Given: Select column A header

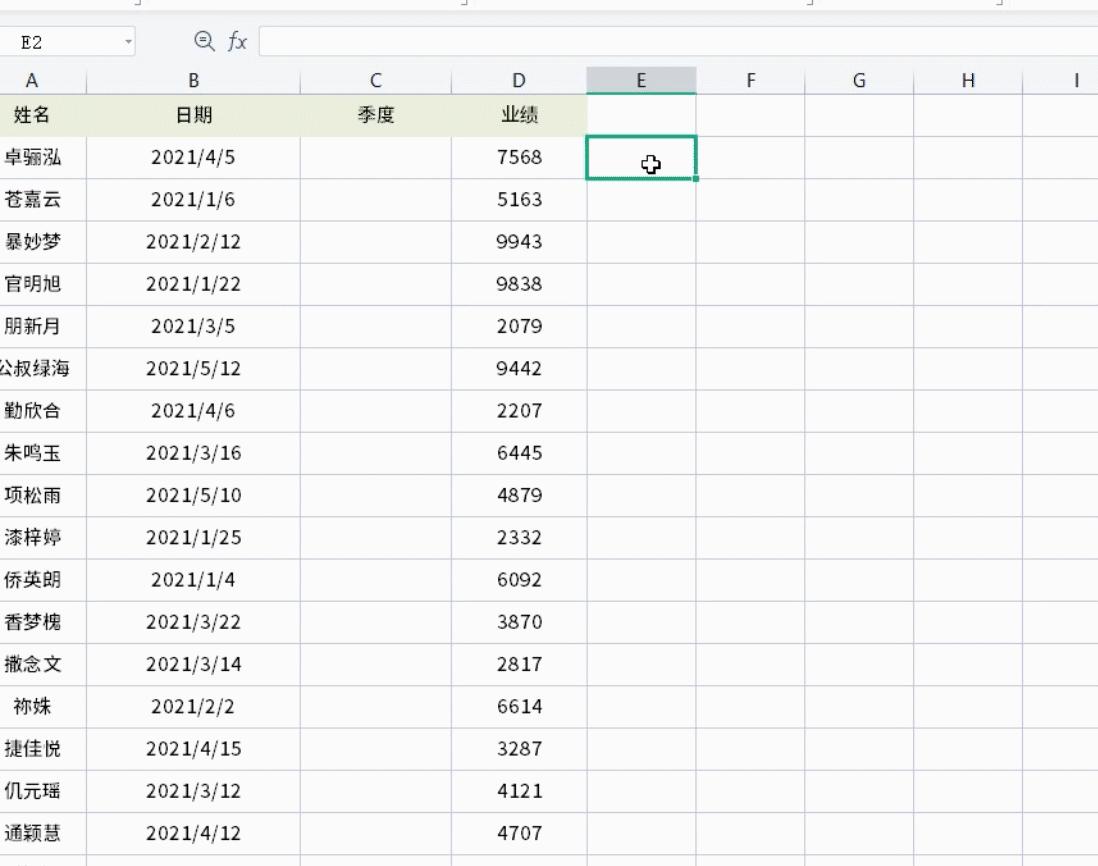Looking at the screenshot, I should tap(42, 81).
